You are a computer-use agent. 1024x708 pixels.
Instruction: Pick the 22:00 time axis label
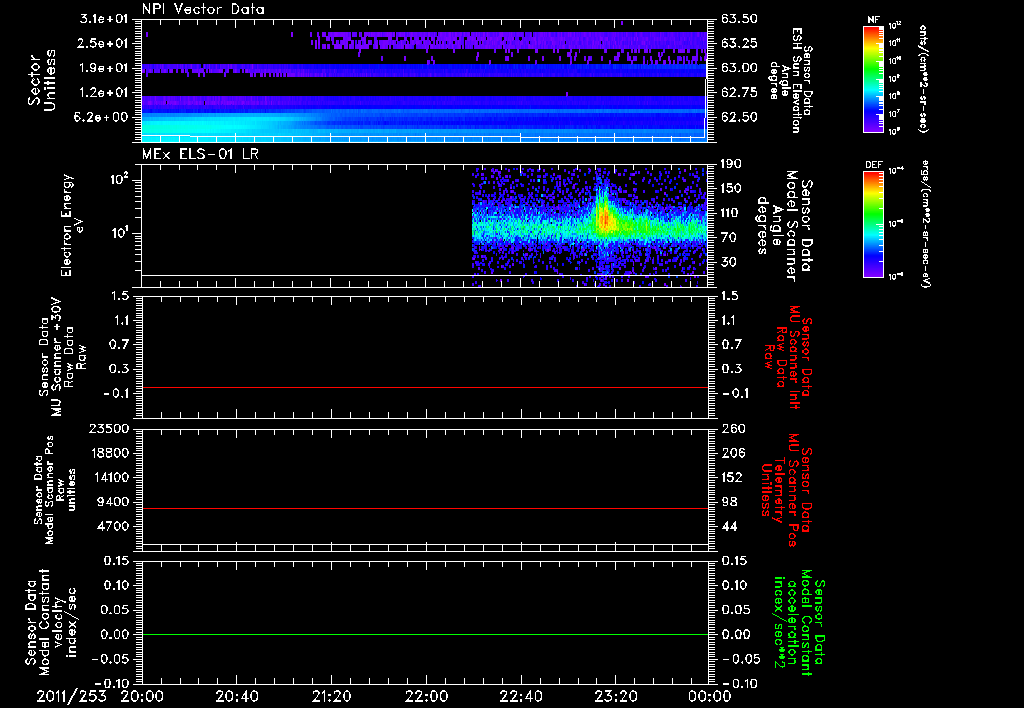(426, 695)
